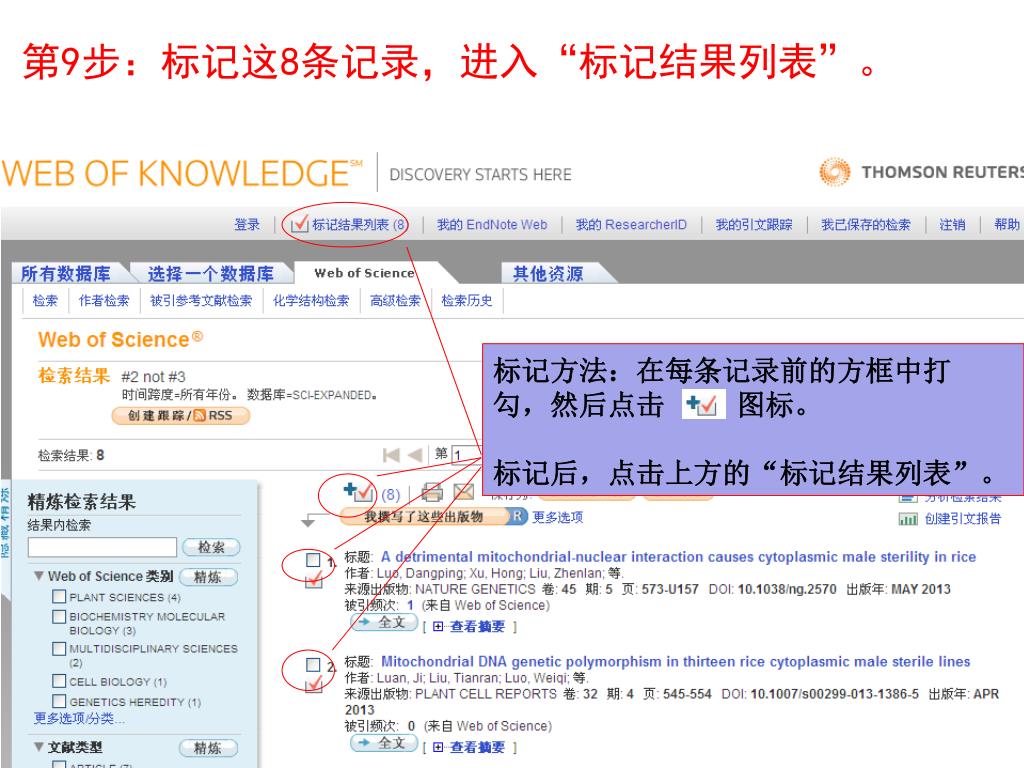The image size is (1024, 768).
Task: Click the ResearcherID R icon
Action: [x=517, y=516]
